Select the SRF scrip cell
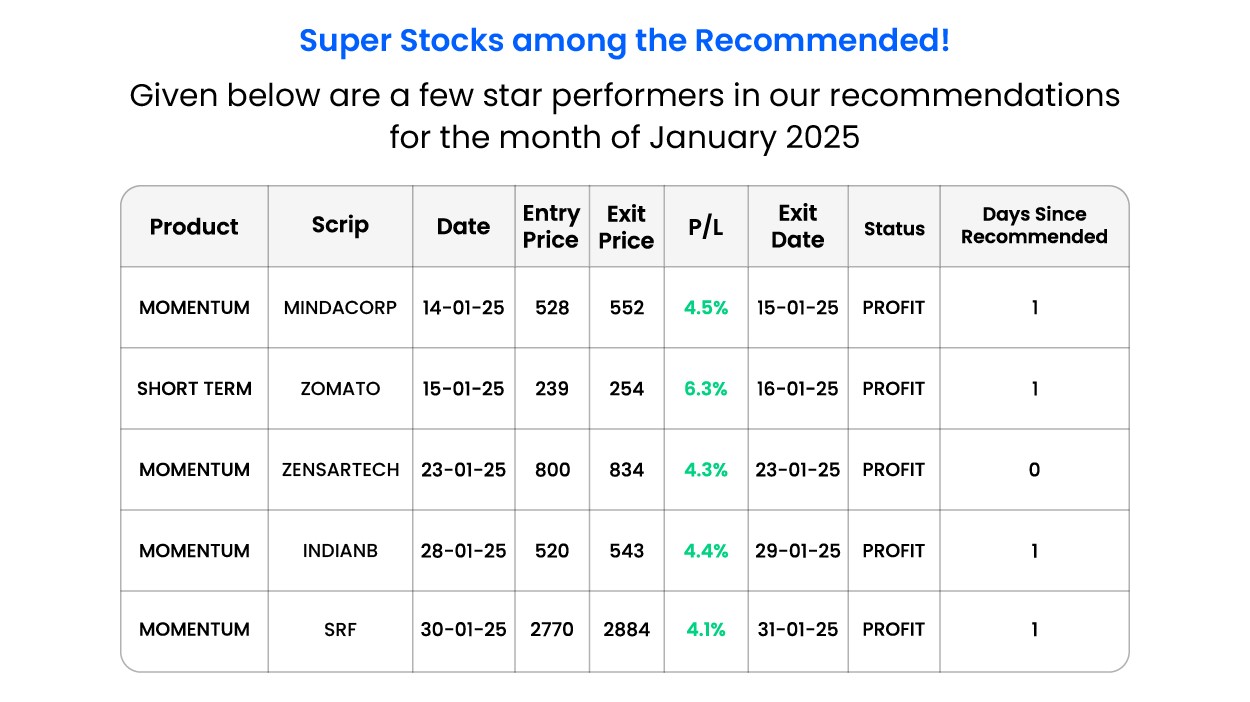Viewport: 1250px width, 702px height. tap(340, 630)
